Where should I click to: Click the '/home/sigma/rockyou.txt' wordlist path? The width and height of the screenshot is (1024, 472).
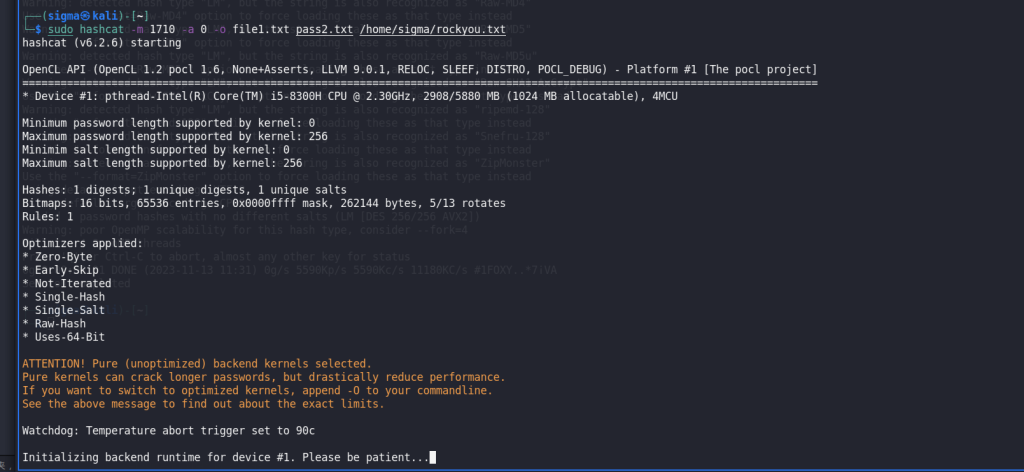(433, 29)
